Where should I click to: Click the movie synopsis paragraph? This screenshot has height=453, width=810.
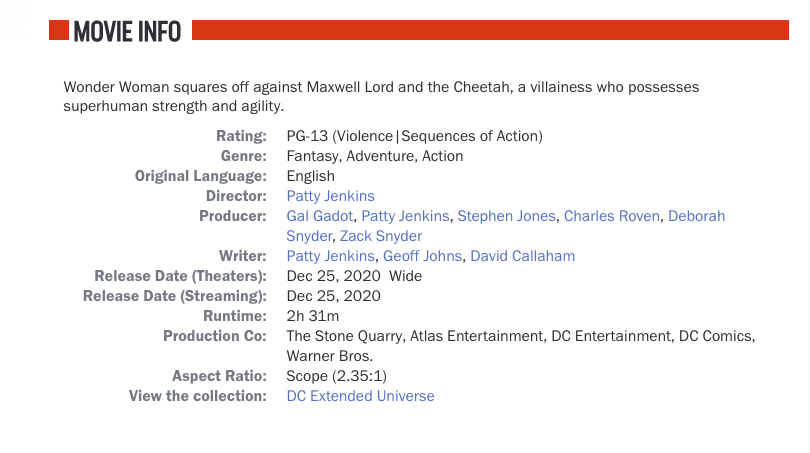pyautogui.click(x=381, y=97)
